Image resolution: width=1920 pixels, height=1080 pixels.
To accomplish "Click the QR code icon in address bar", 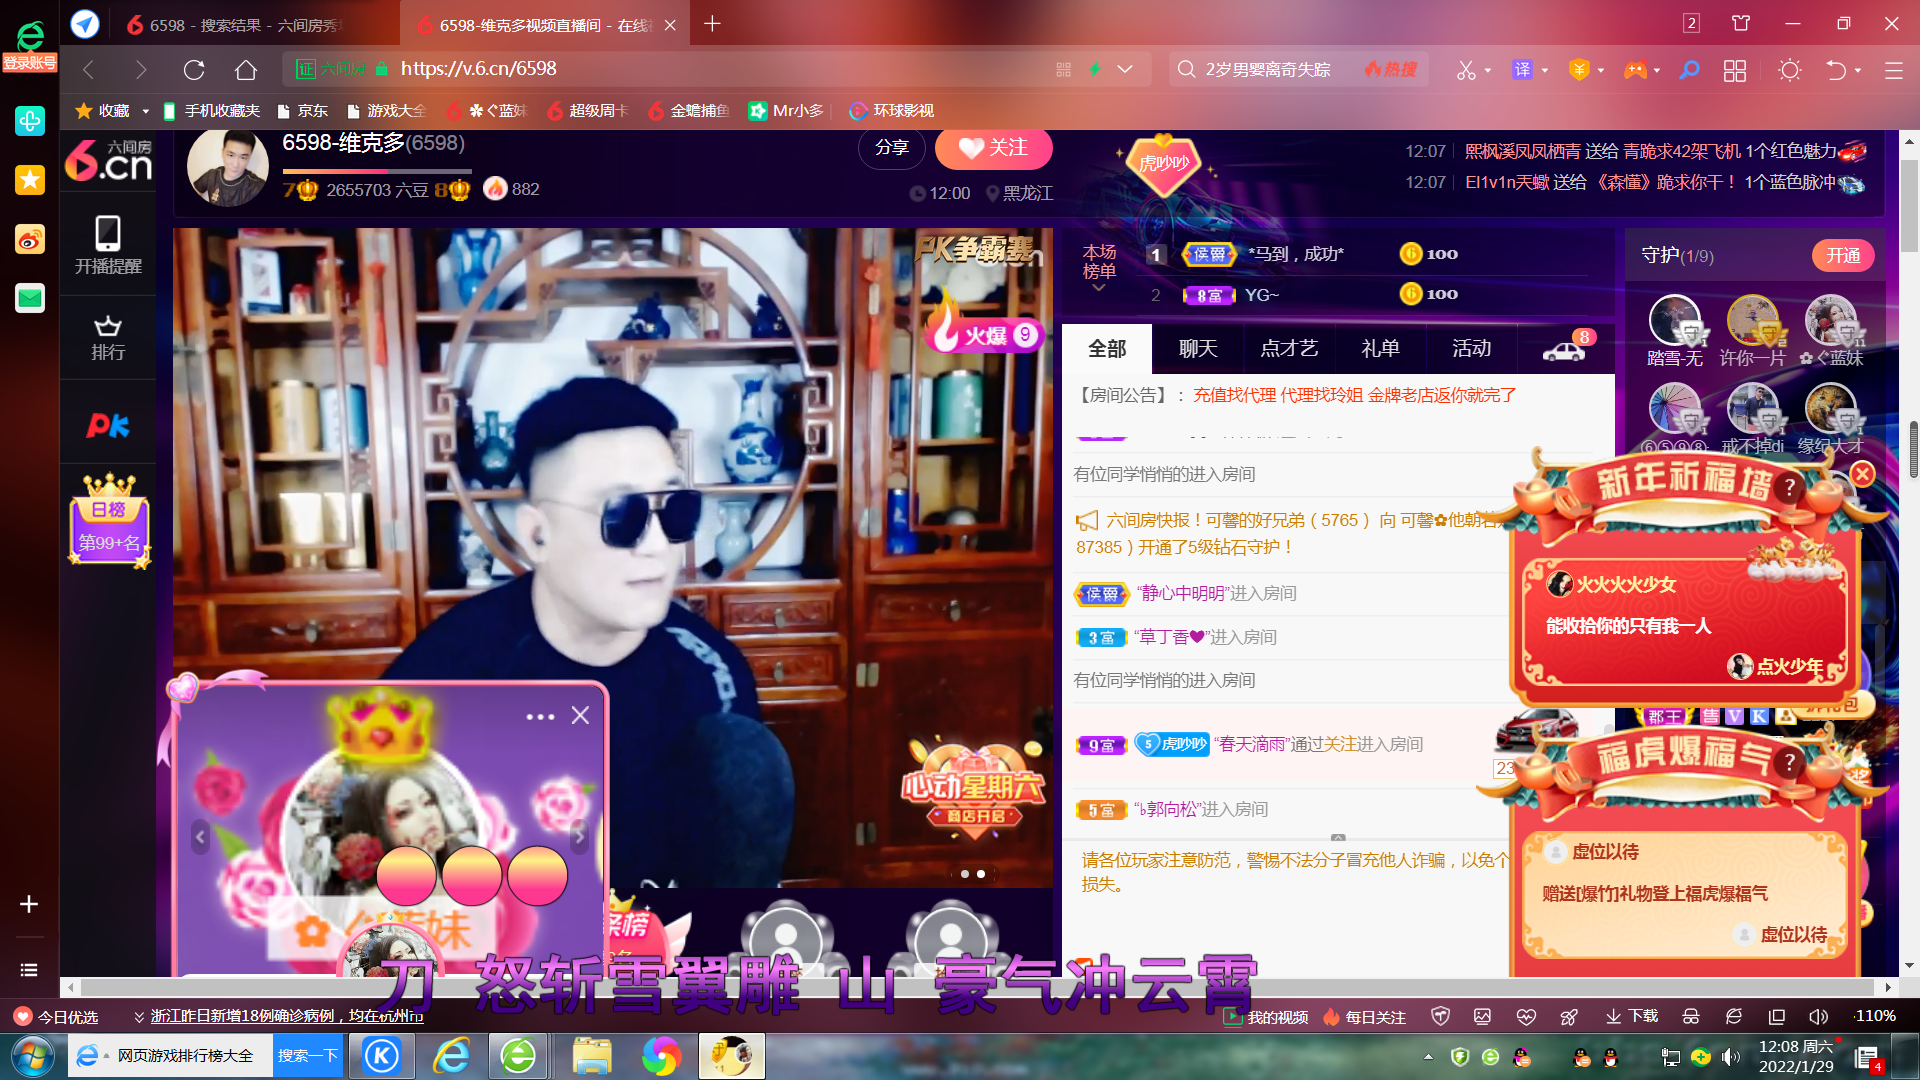I will pos(1063,69).
